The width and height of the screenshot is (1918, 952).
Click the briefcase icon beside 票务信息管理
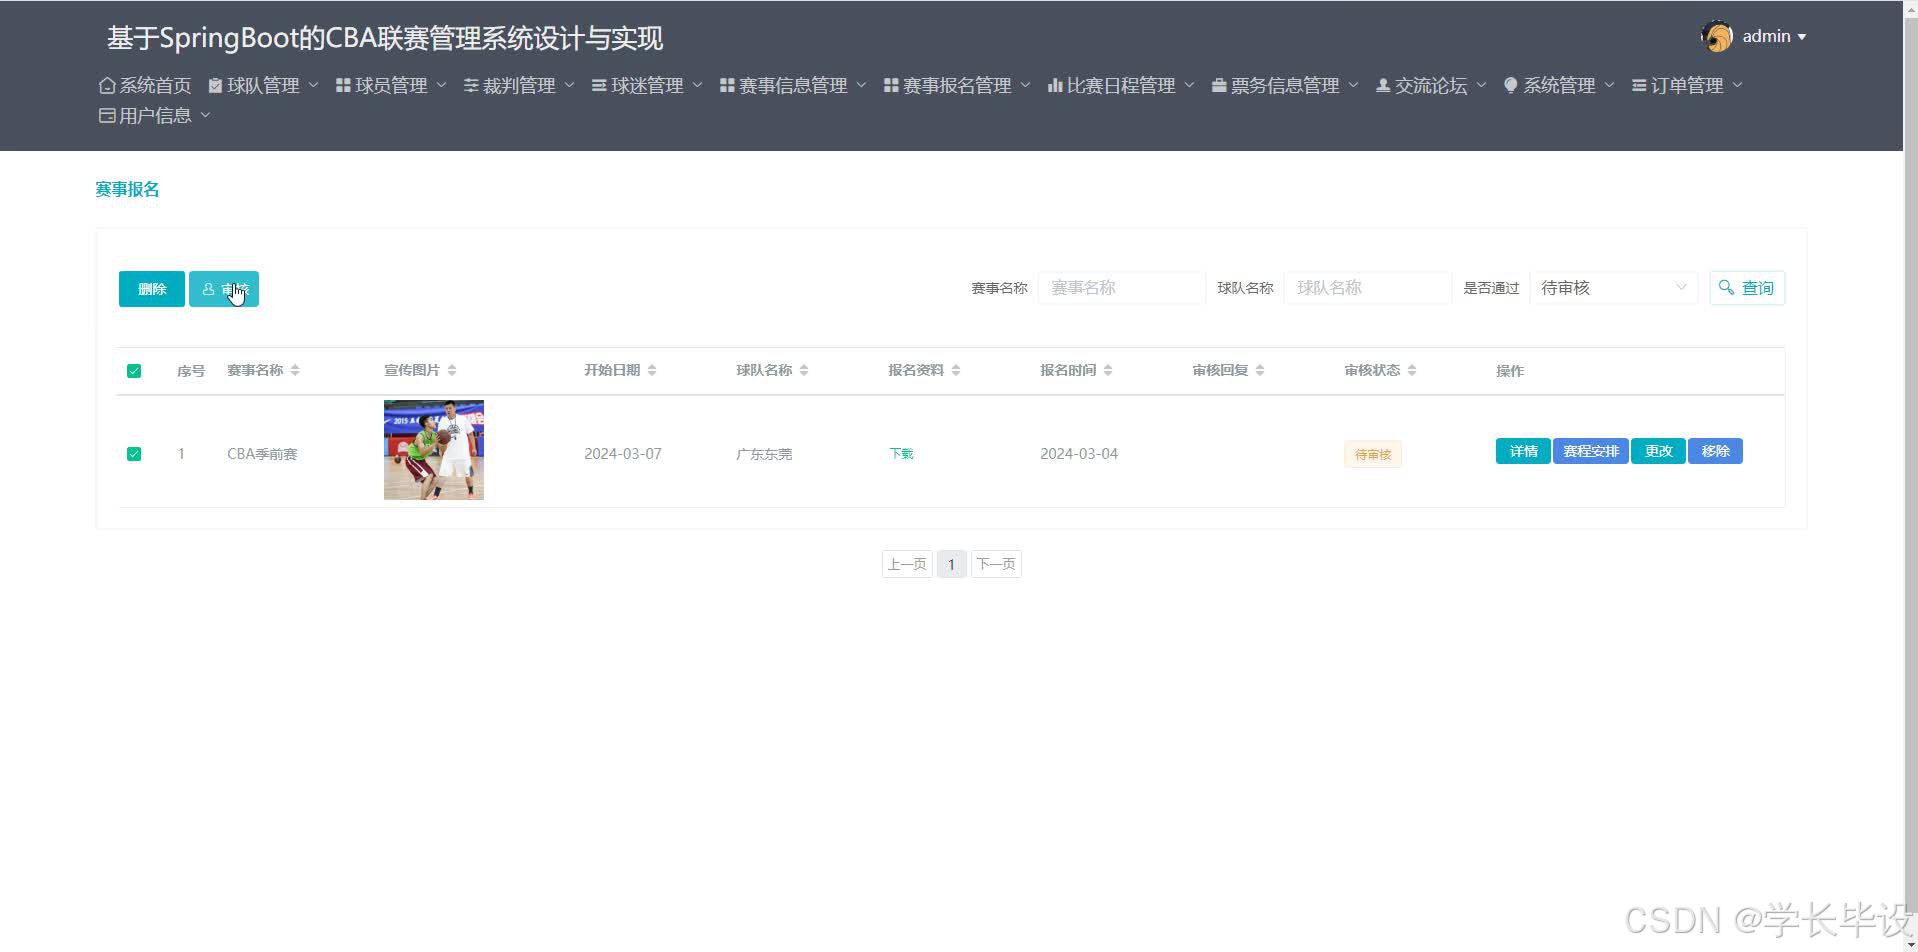tap(1219, 86)
